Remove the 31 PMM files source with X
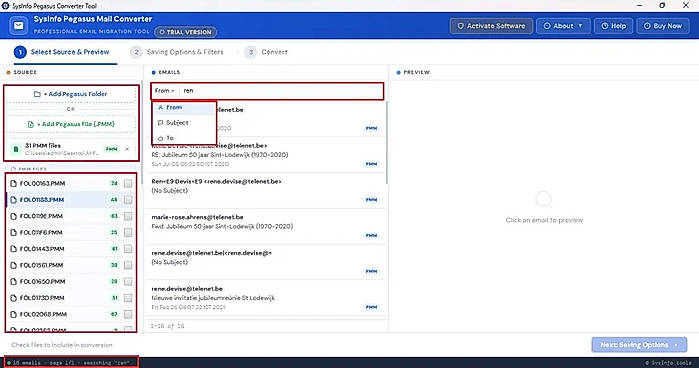 tap(127, 149)
